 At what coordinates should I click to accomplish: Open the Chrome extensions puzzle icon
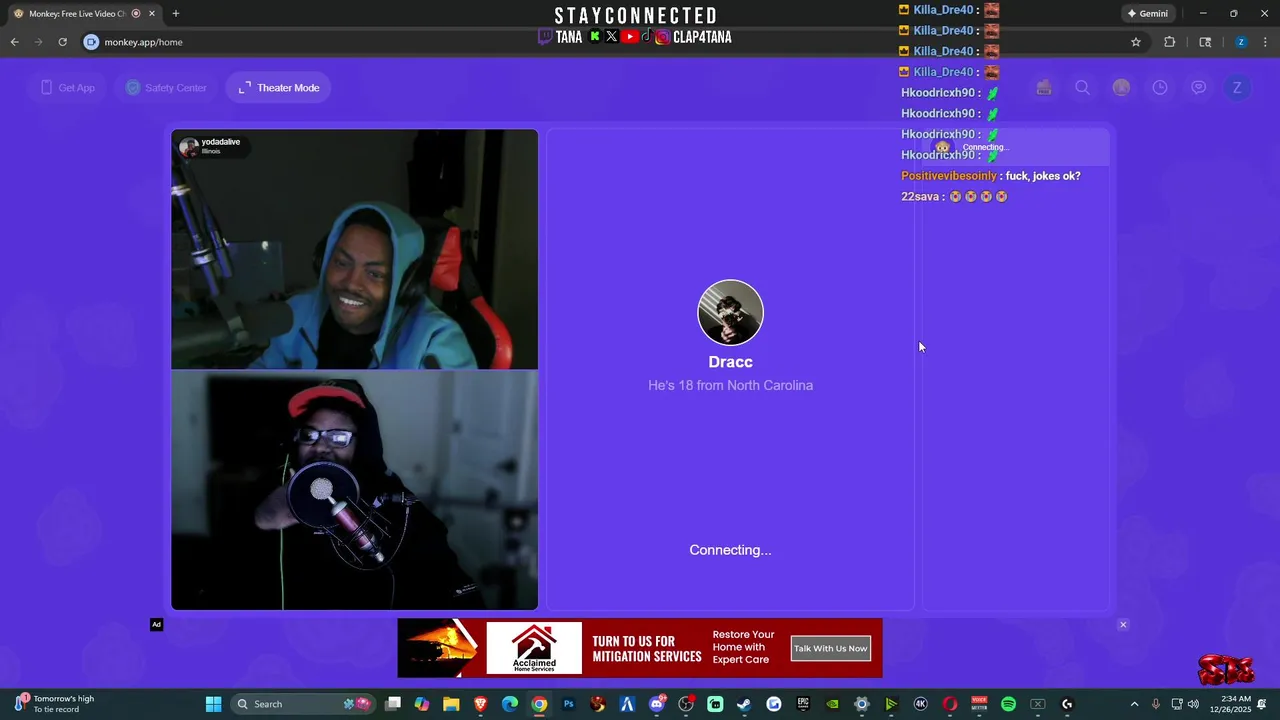coord(1170,42)
